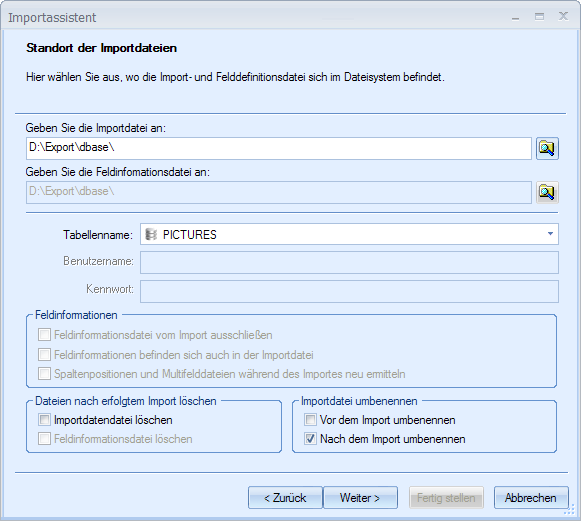Click the Kennwort text field
Image resolution: width=581 pixels, height=521 pixels.
tap(349, 291)
